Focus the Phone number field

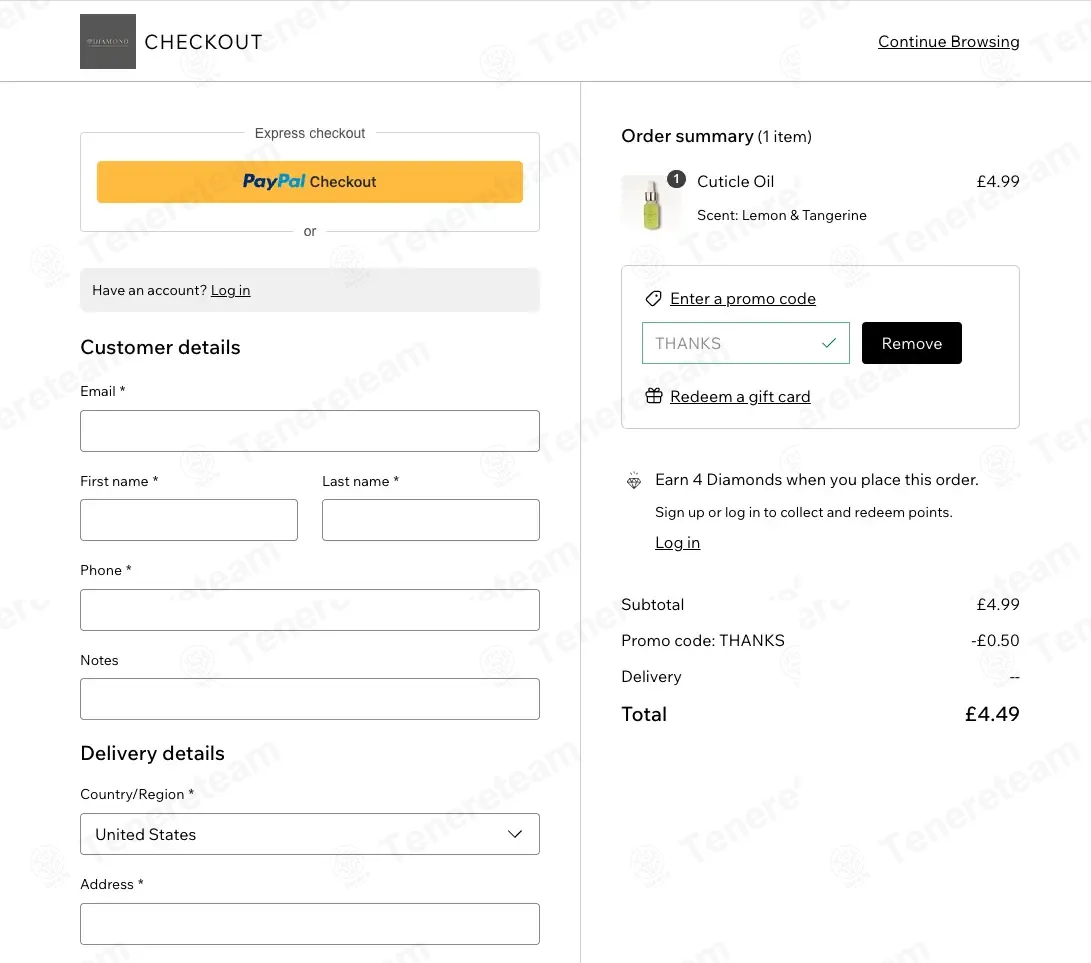(310, 610)
